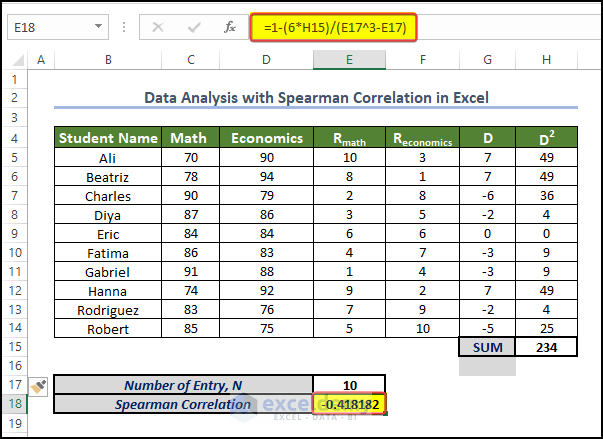603x439 pixels.
Task: Click the Student Name header cell
Action: 107,138
